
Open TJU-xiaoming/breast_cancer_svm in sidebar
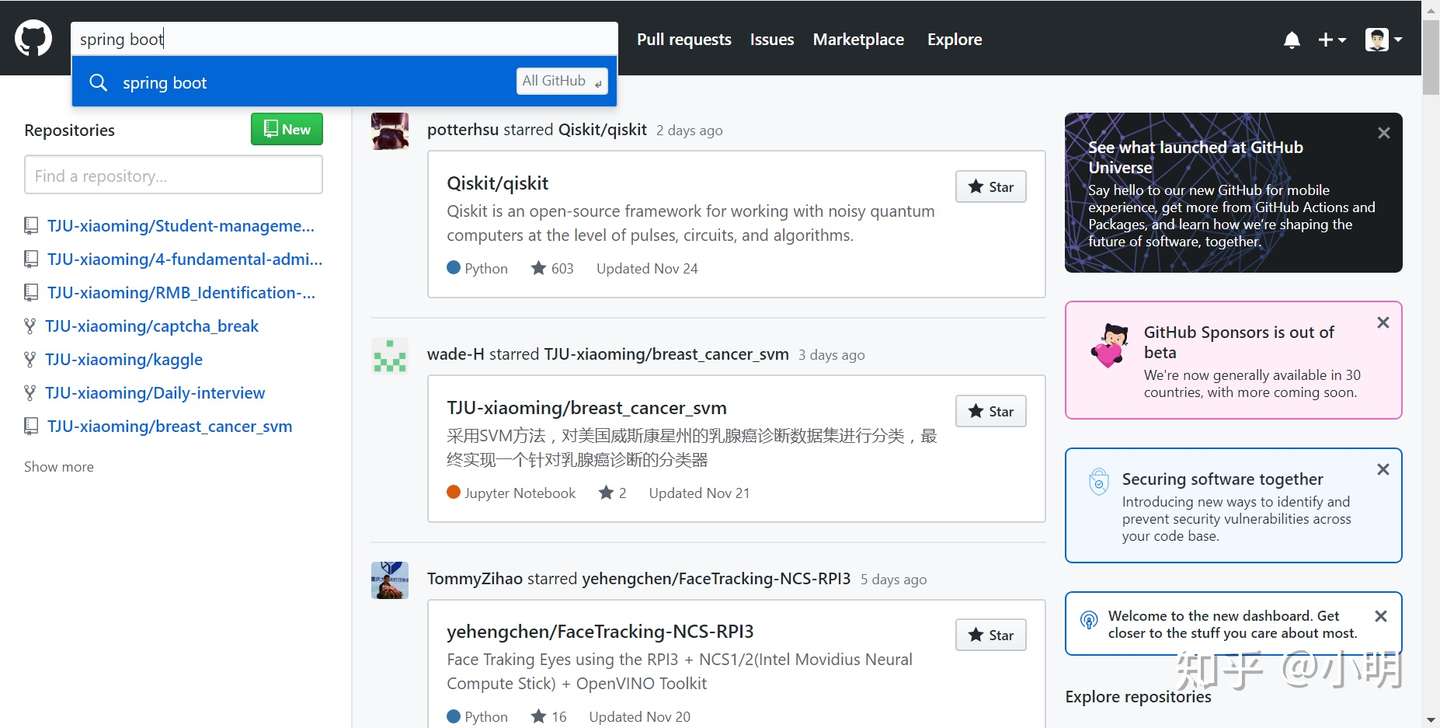tap(170, 426)
